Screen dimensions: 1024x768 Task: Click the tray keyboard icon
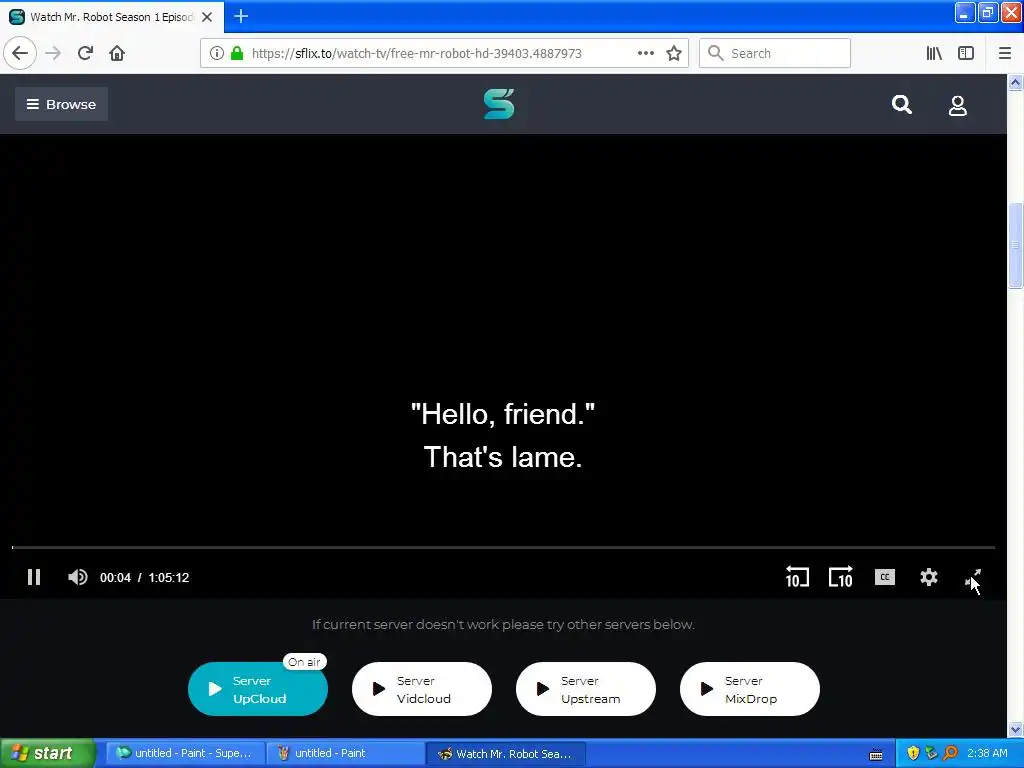876,754
